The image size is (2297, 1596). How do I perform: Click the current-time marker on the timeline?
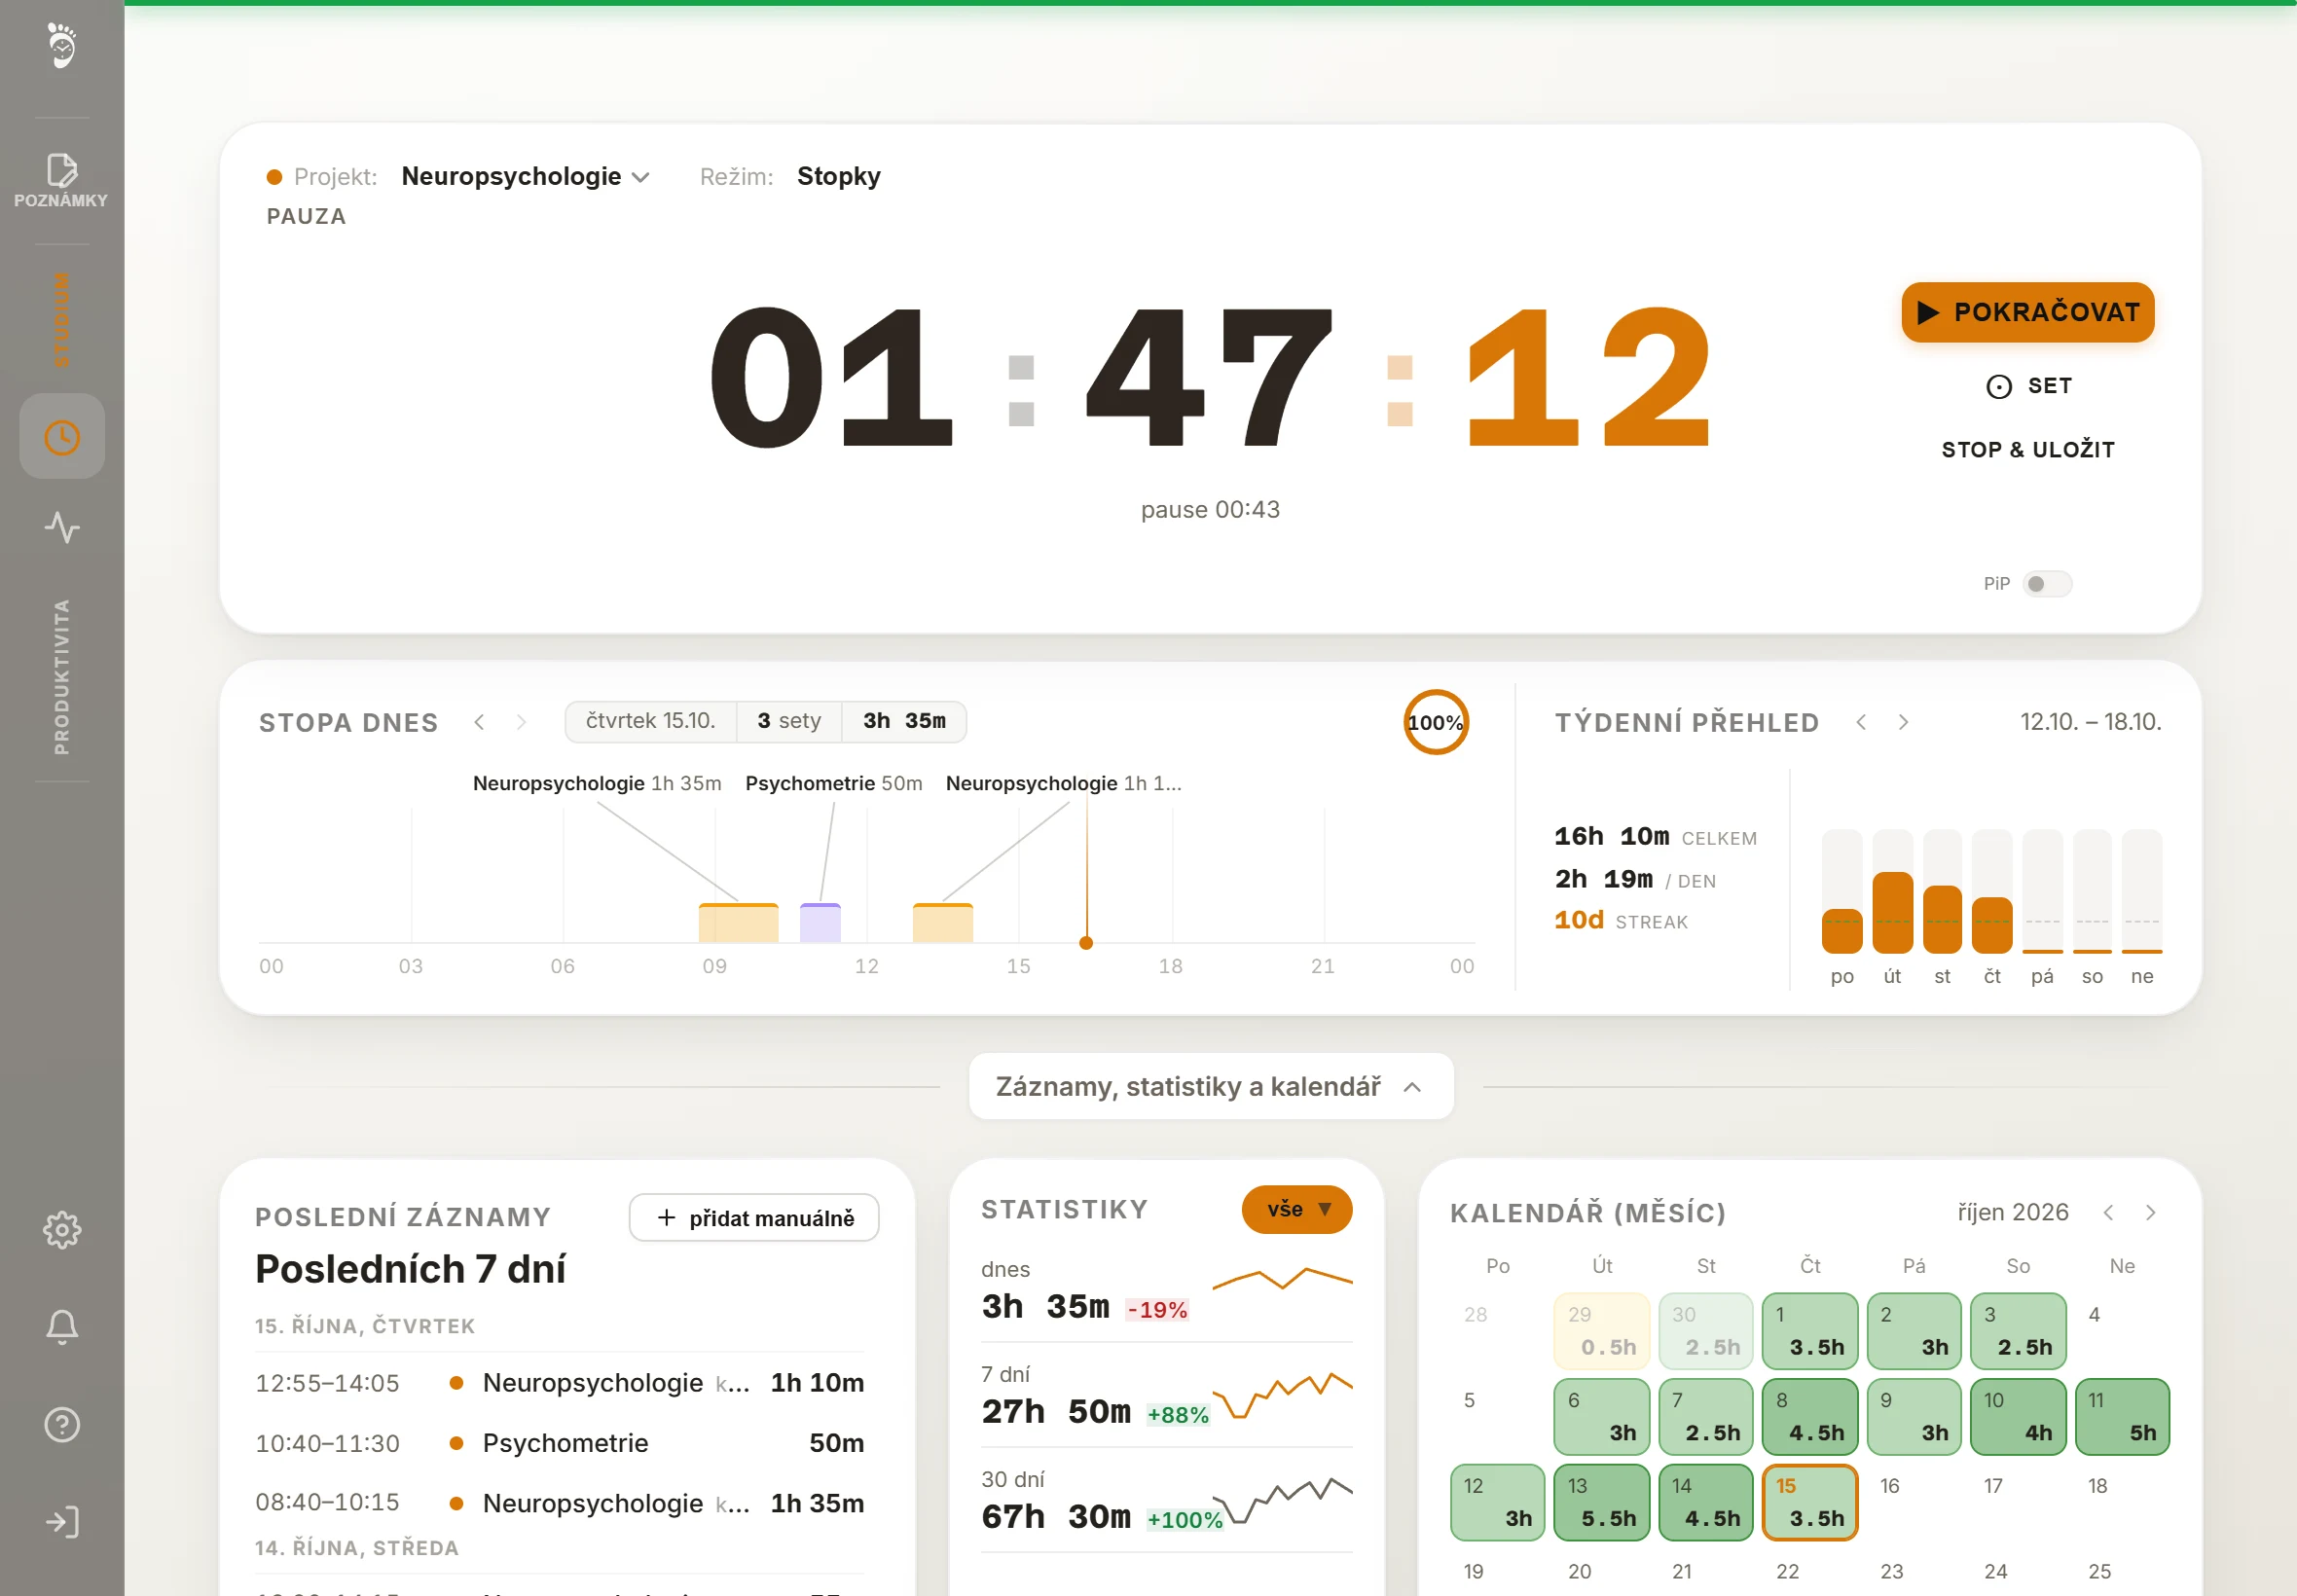point(1086,943)
